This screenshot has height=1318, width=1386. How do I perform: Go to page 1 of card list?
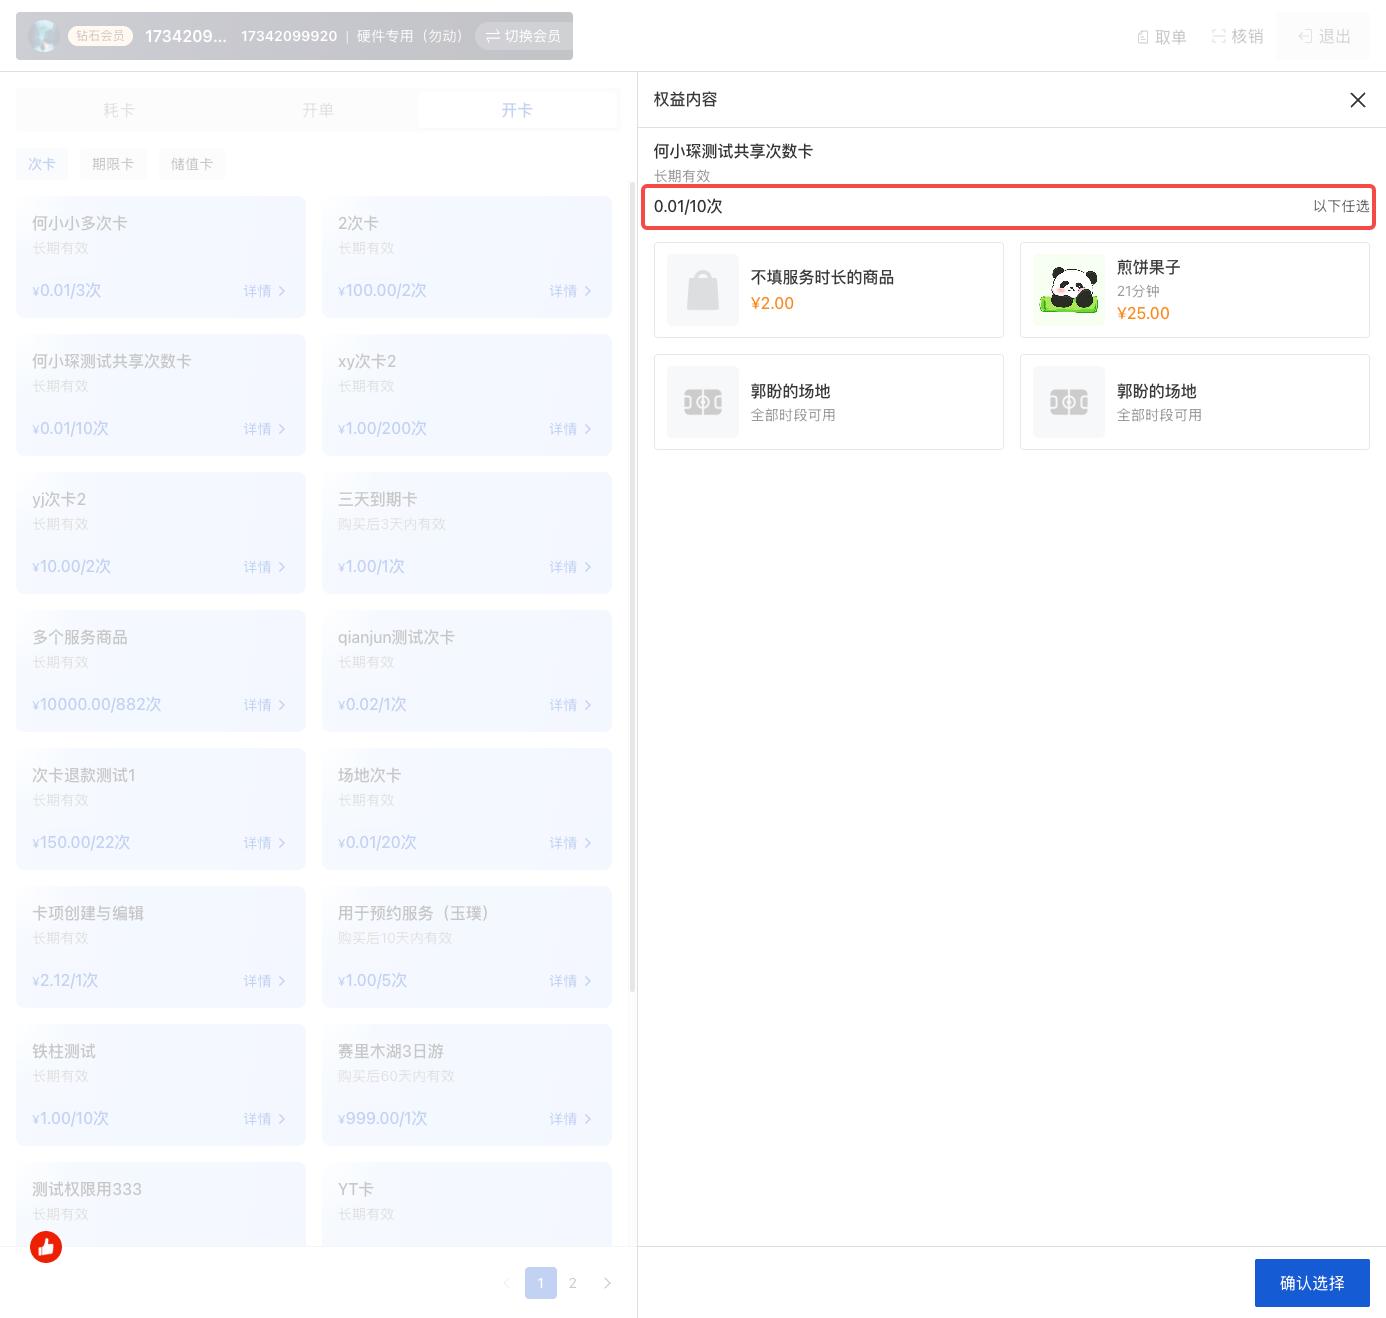click(541, 1283)
